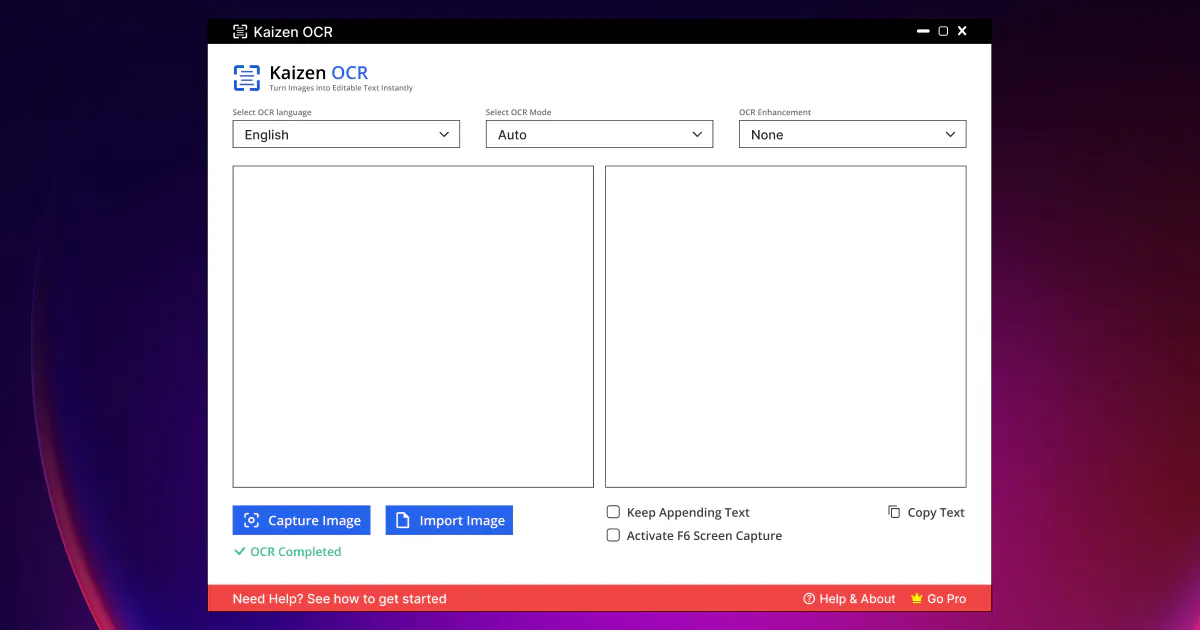Click inside the right text output pane
Viewport: 1200px width, 630px height.
click(x=786, y=327)
